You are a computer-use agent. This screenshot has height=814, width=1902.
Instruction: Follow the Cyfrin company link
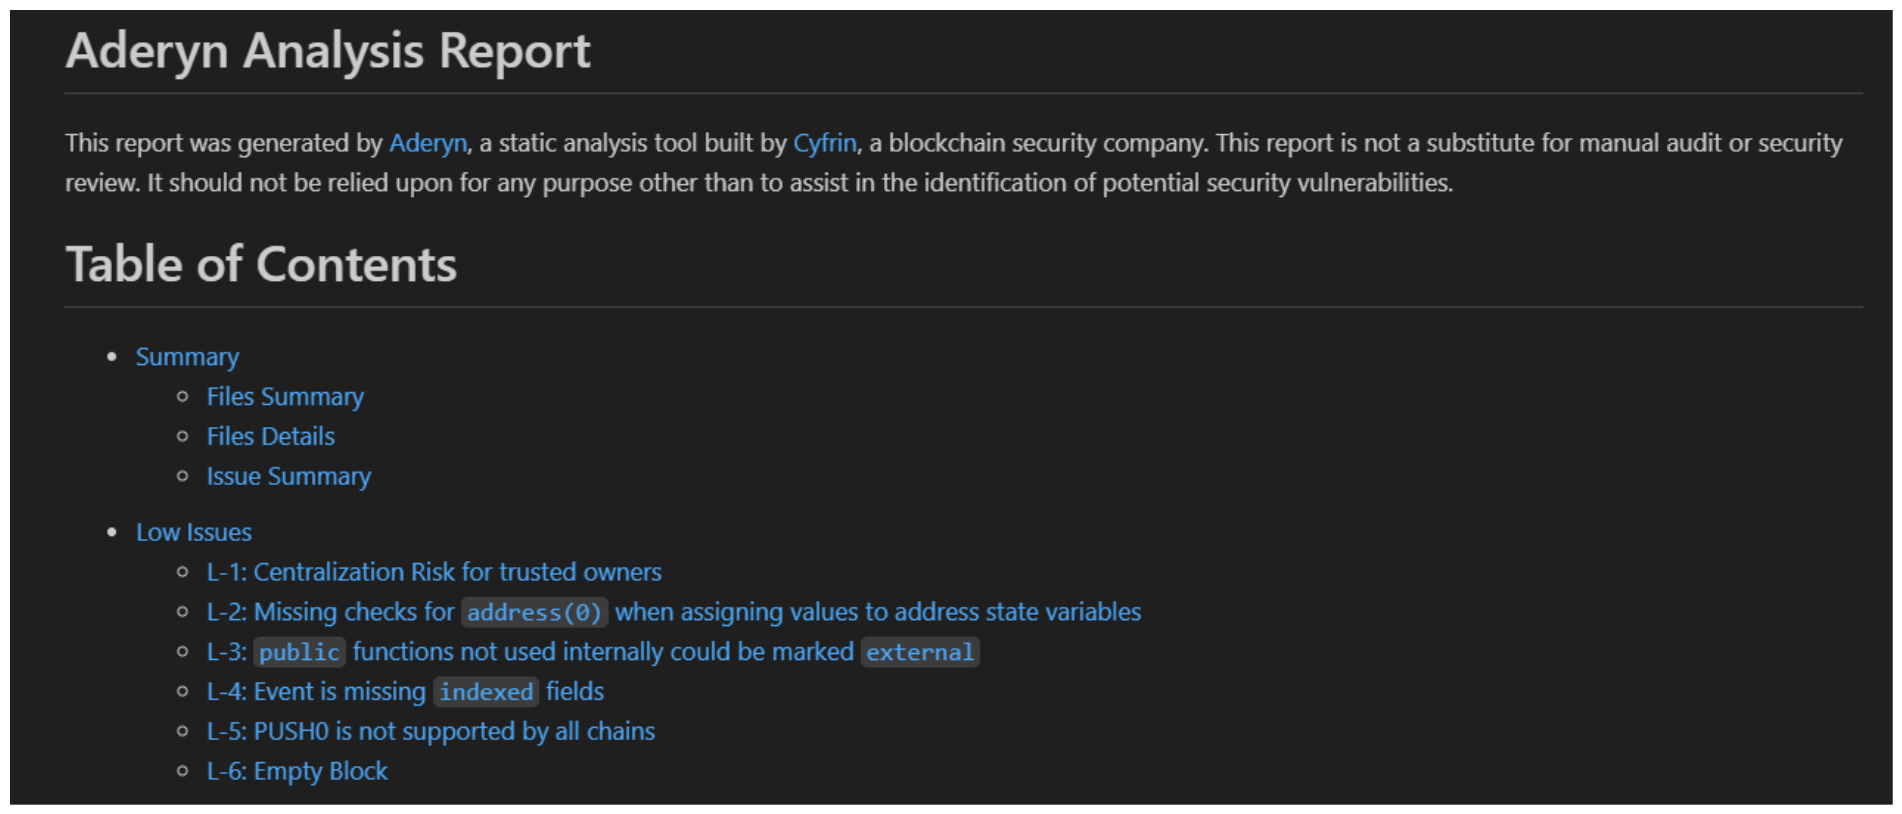pyautogui.click(x=824, y=143)
